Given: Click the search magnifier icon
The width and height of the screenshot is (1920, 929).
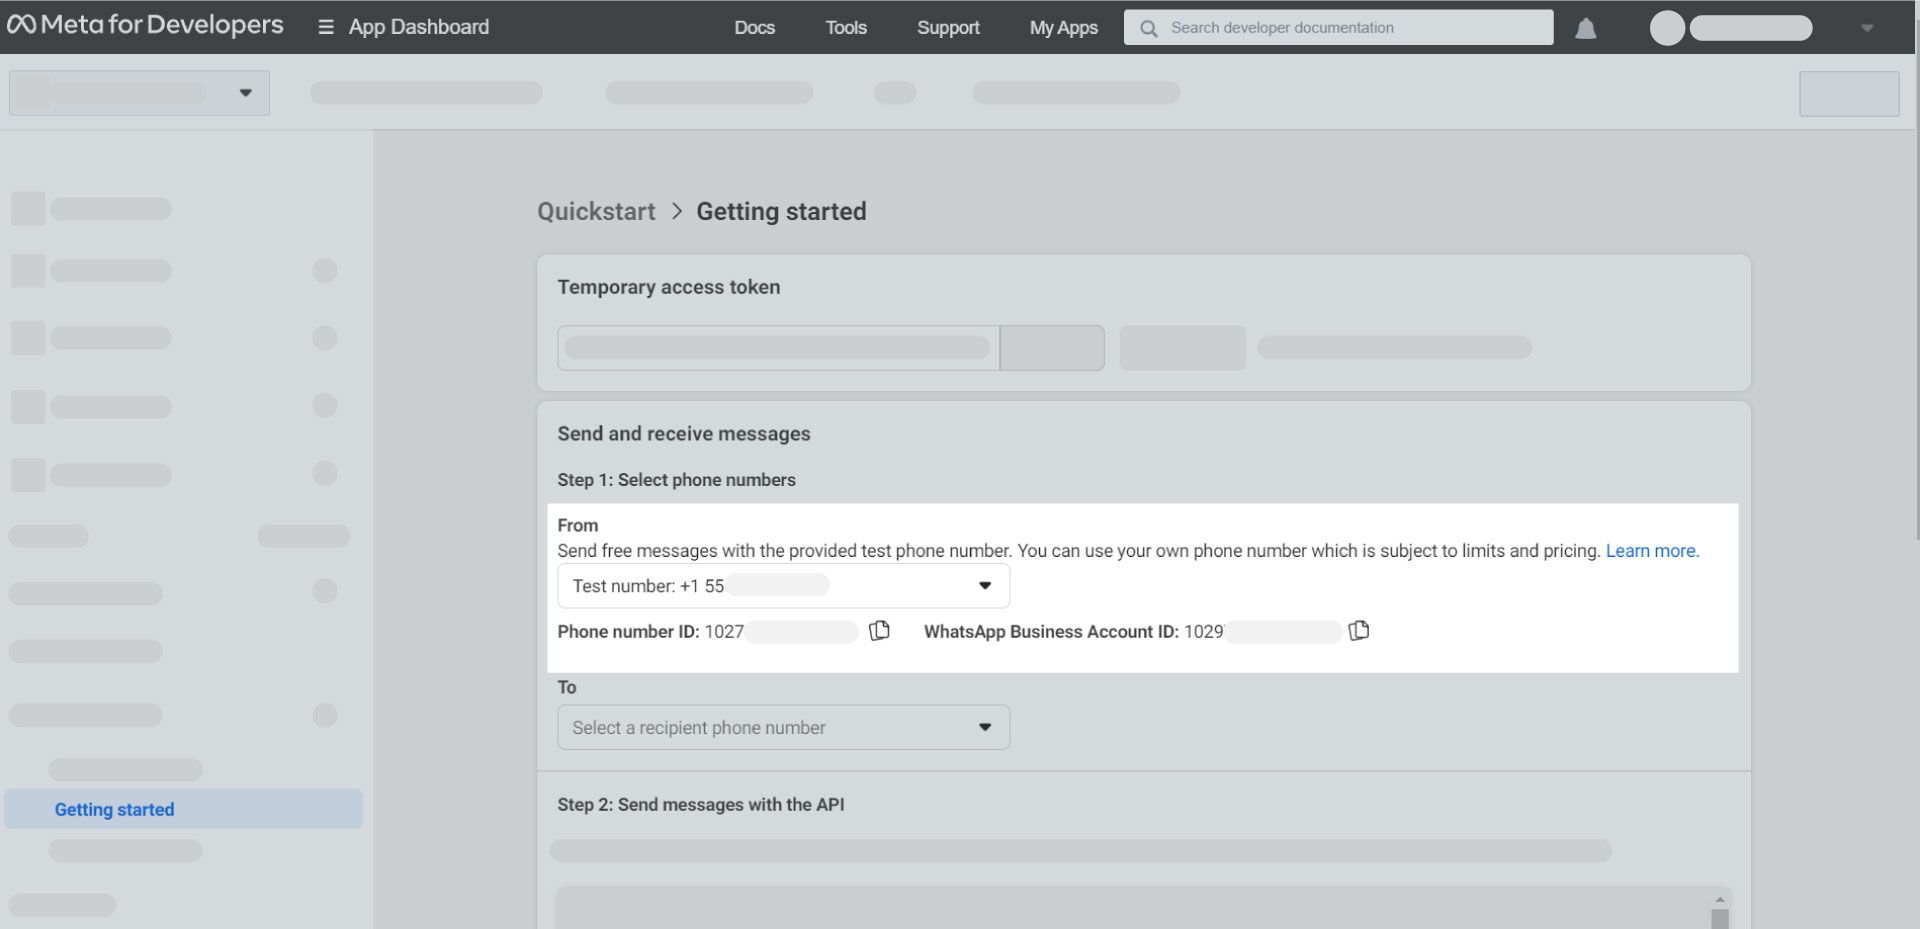Looking at the screenshot, I should click(x=1147, y=27).
